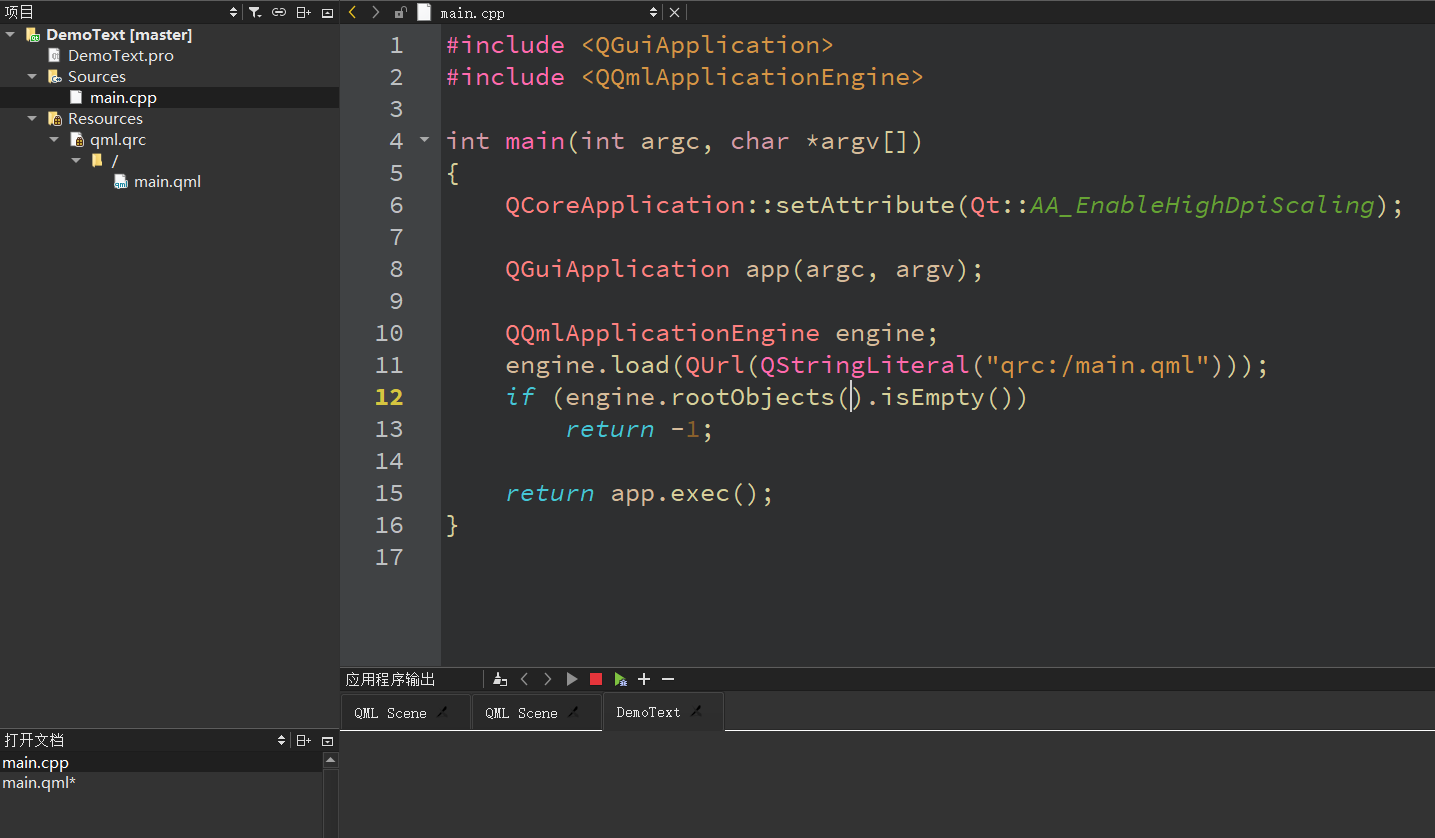
Task: Collapse the Resources tree node
Action: pos(31,118)
